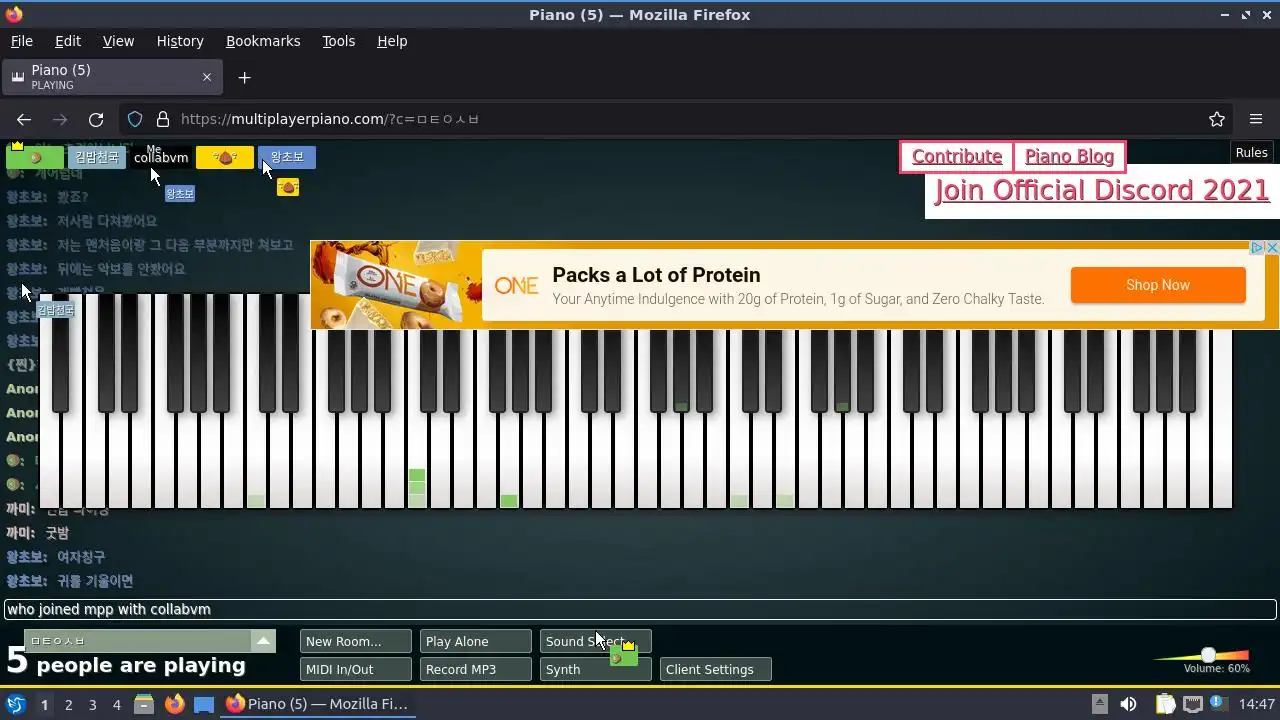Click chat message 귀를 기울이면
1280x720 pixels.
point(95,581)
